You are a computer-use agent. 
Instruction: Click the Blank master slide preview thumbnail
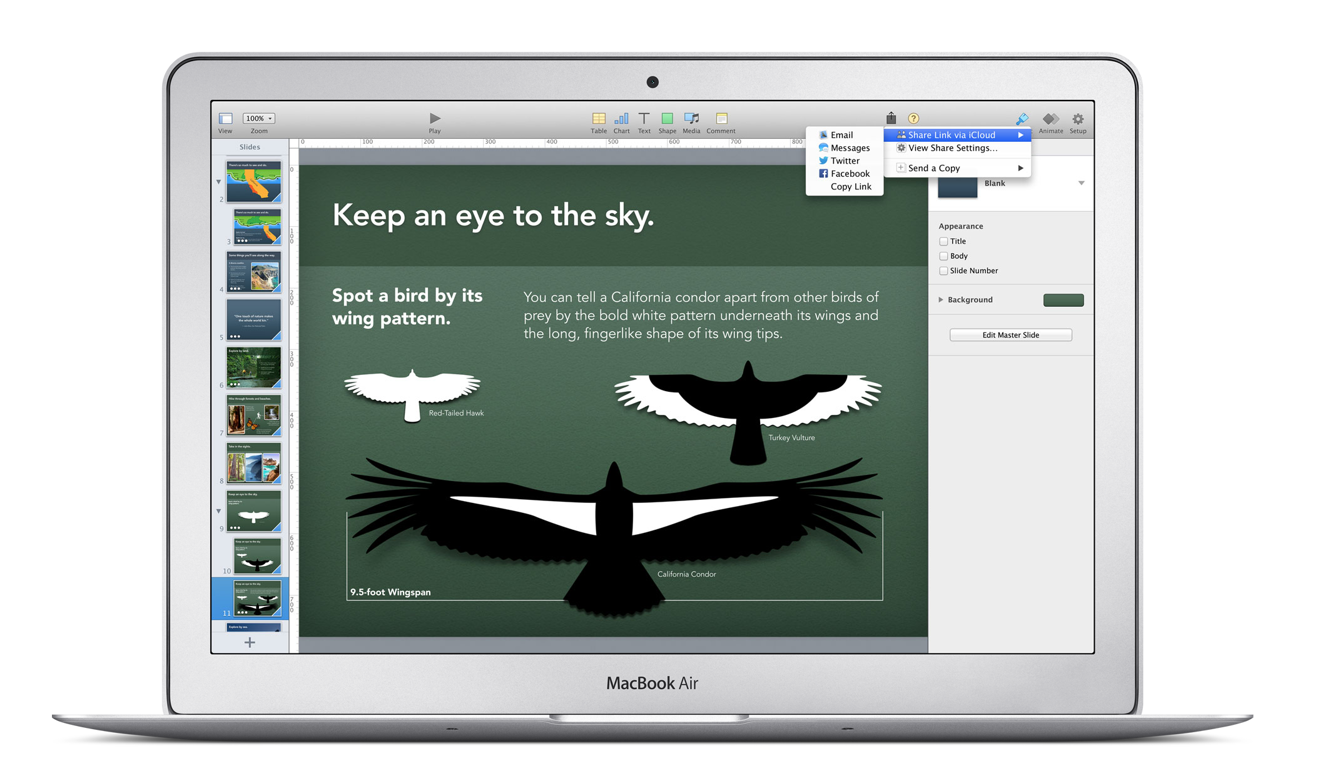957,187
